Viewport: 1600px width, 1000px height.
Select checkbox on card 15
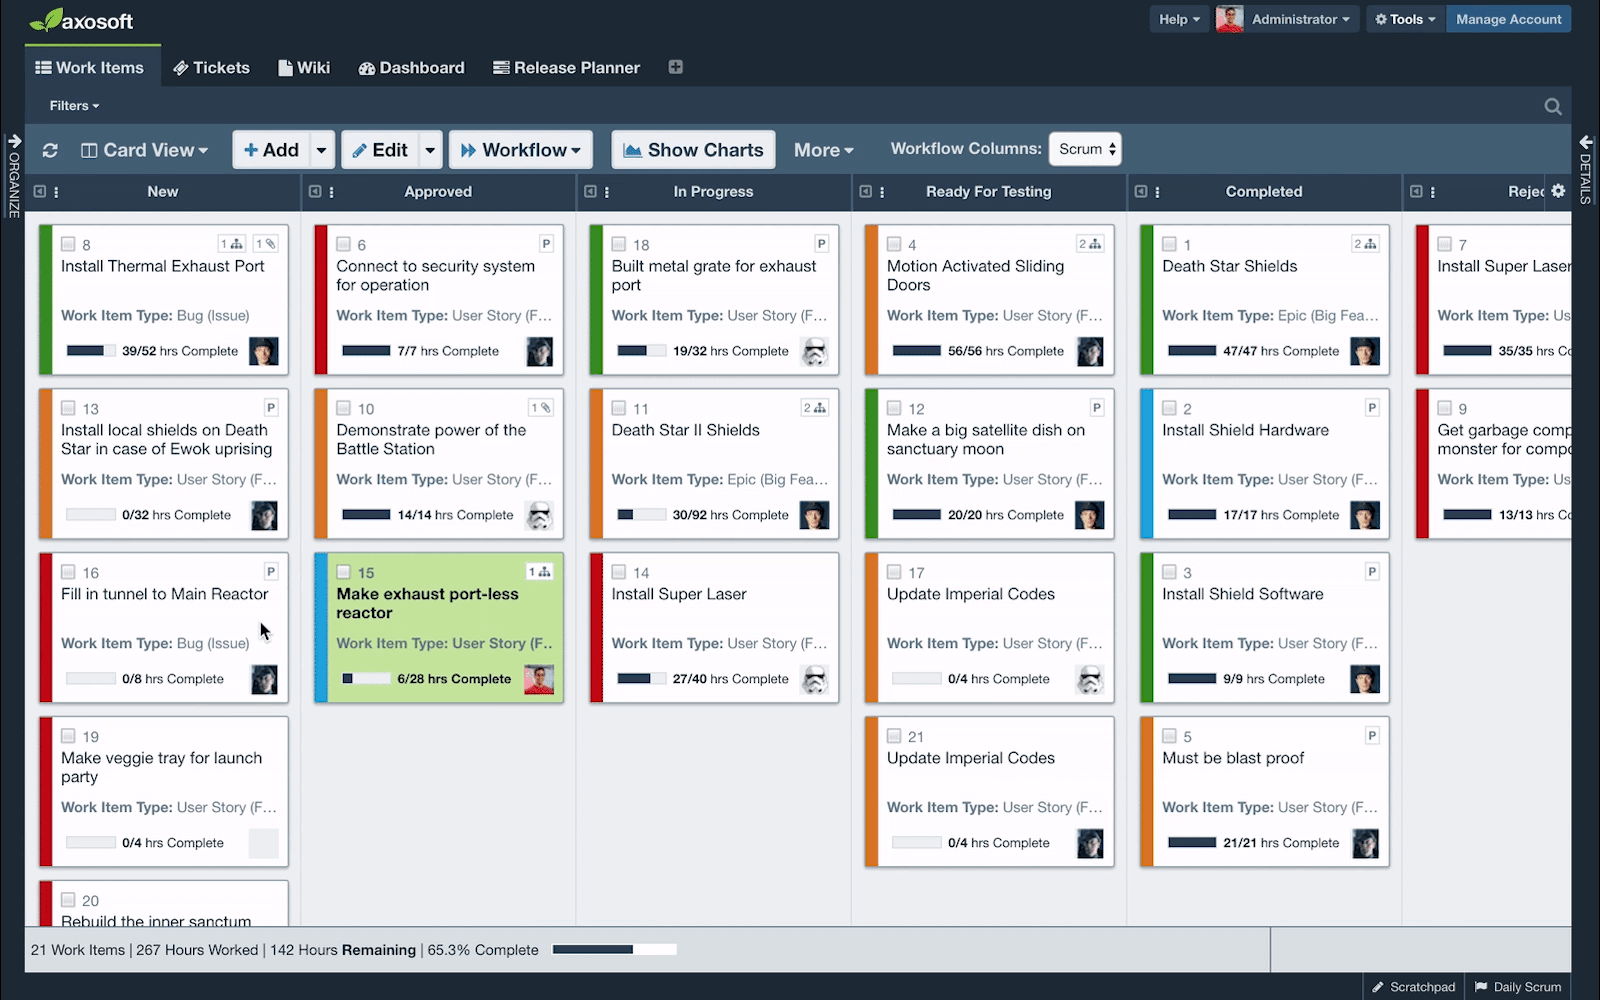(x=343, y=572)
